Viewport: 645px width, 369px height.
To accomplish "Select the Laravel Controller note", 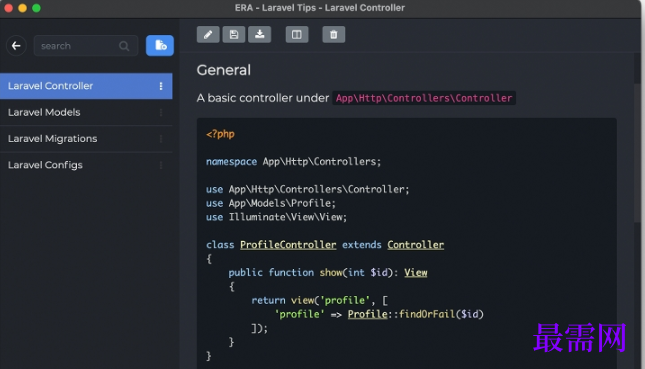I will point(86,86).
